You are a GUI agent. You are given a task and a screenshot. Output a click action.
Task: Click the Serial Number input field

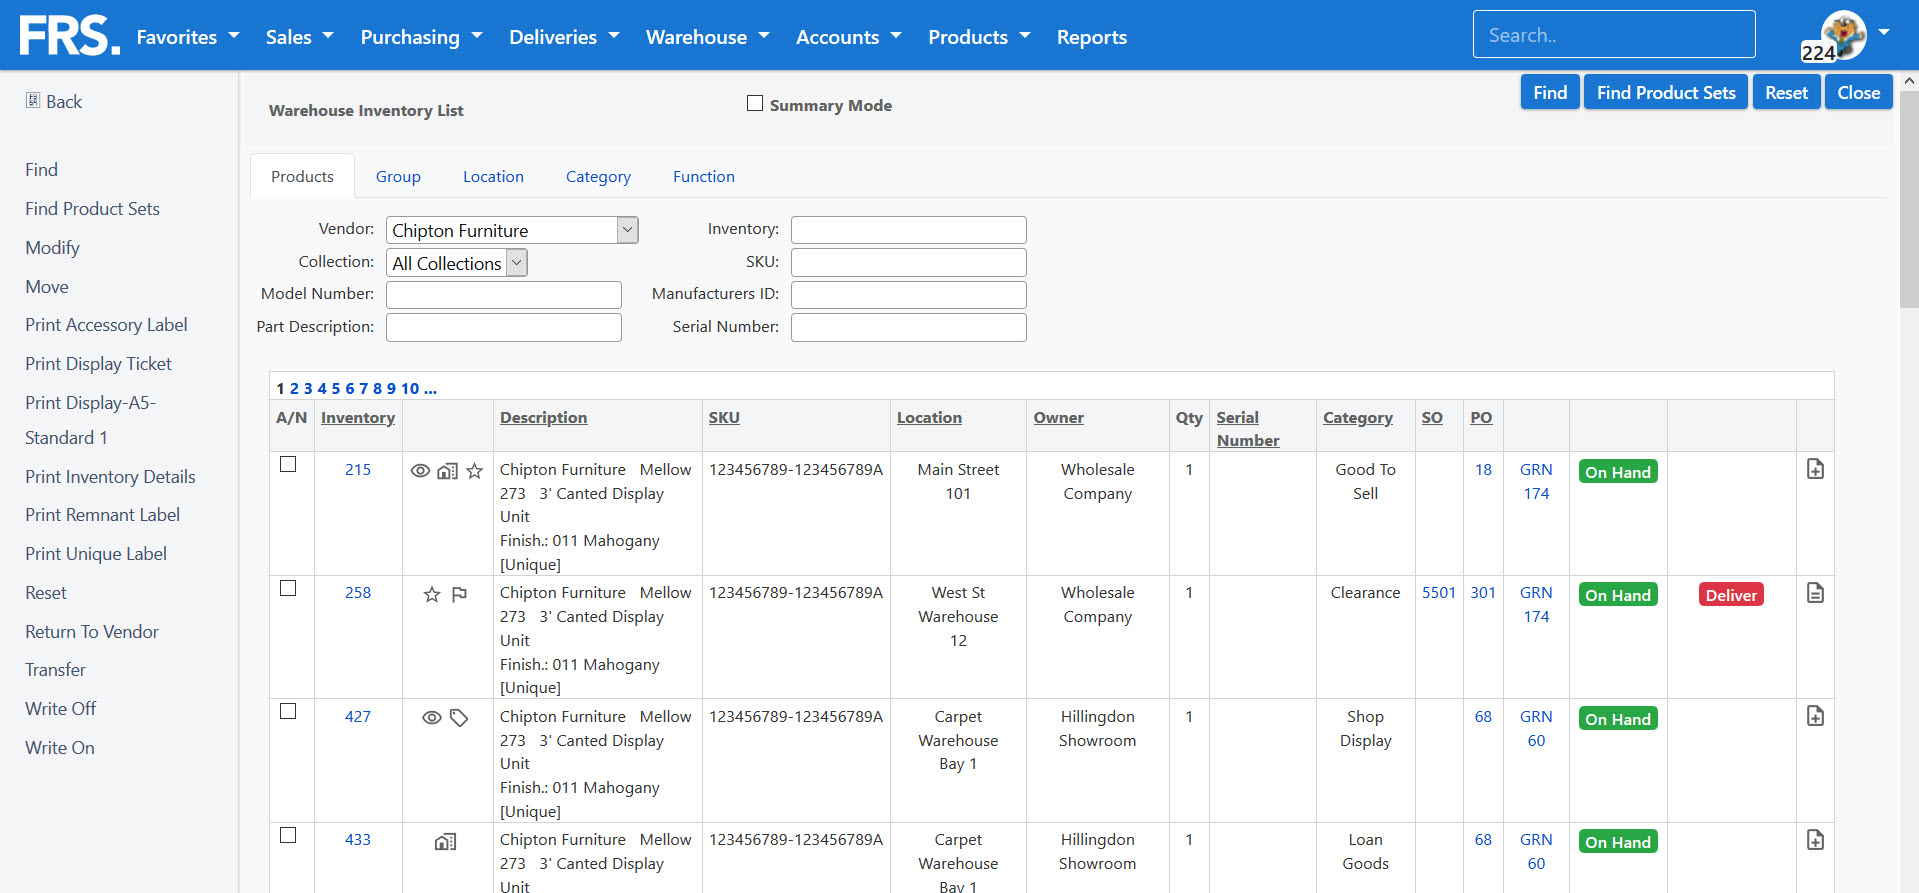[908, 327]
